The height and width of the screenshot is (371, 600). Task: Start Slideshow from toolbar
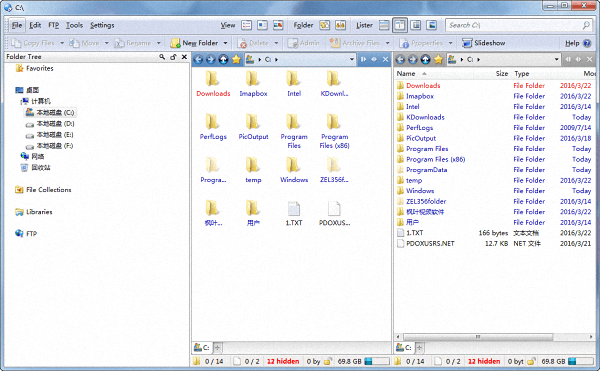coord(484,43)
